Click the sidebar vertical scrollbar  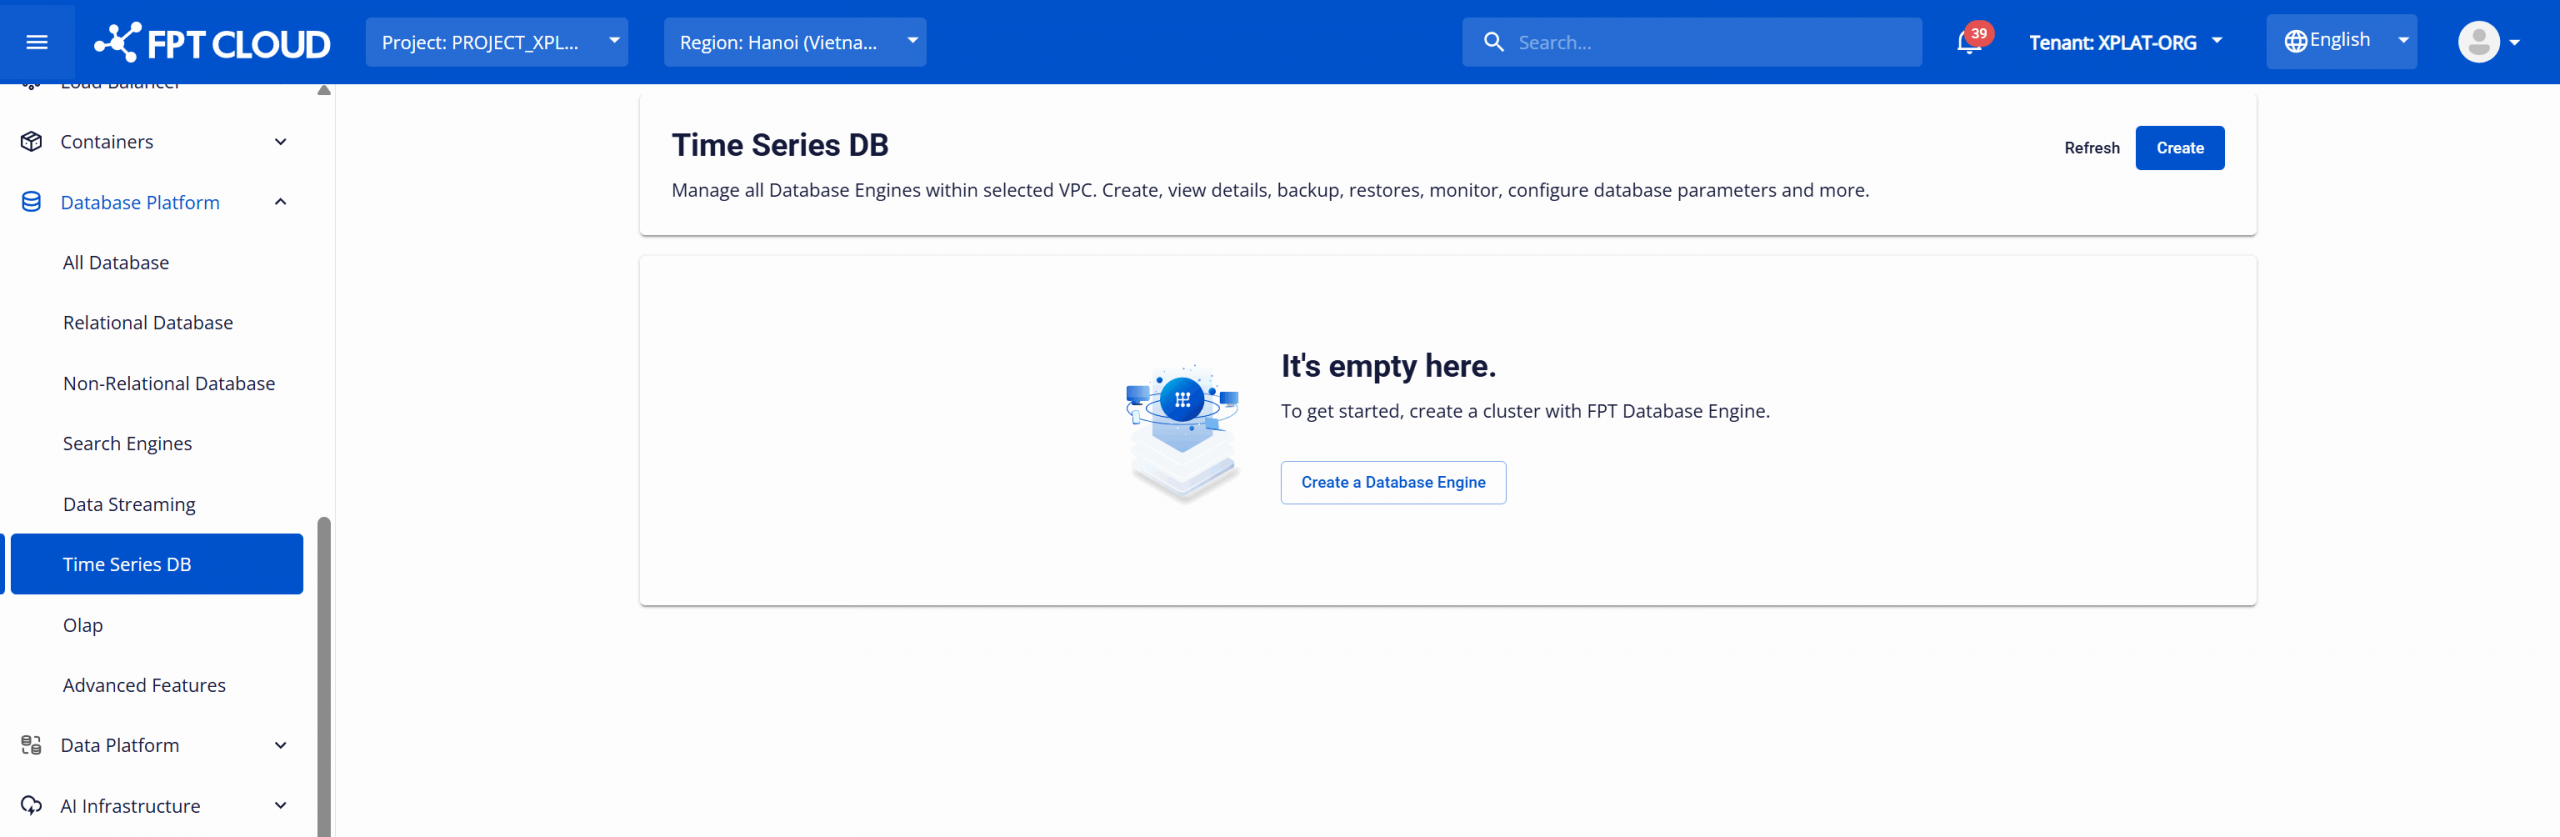(324, 670)
